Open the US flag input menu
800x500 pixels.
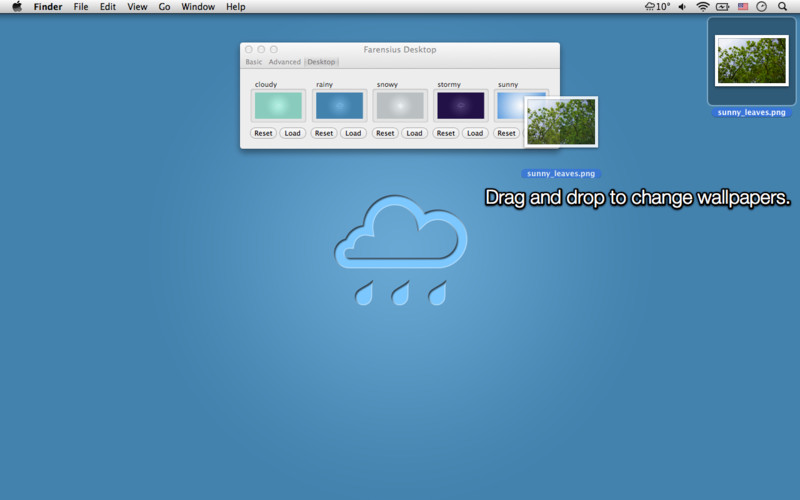(743, 7)
